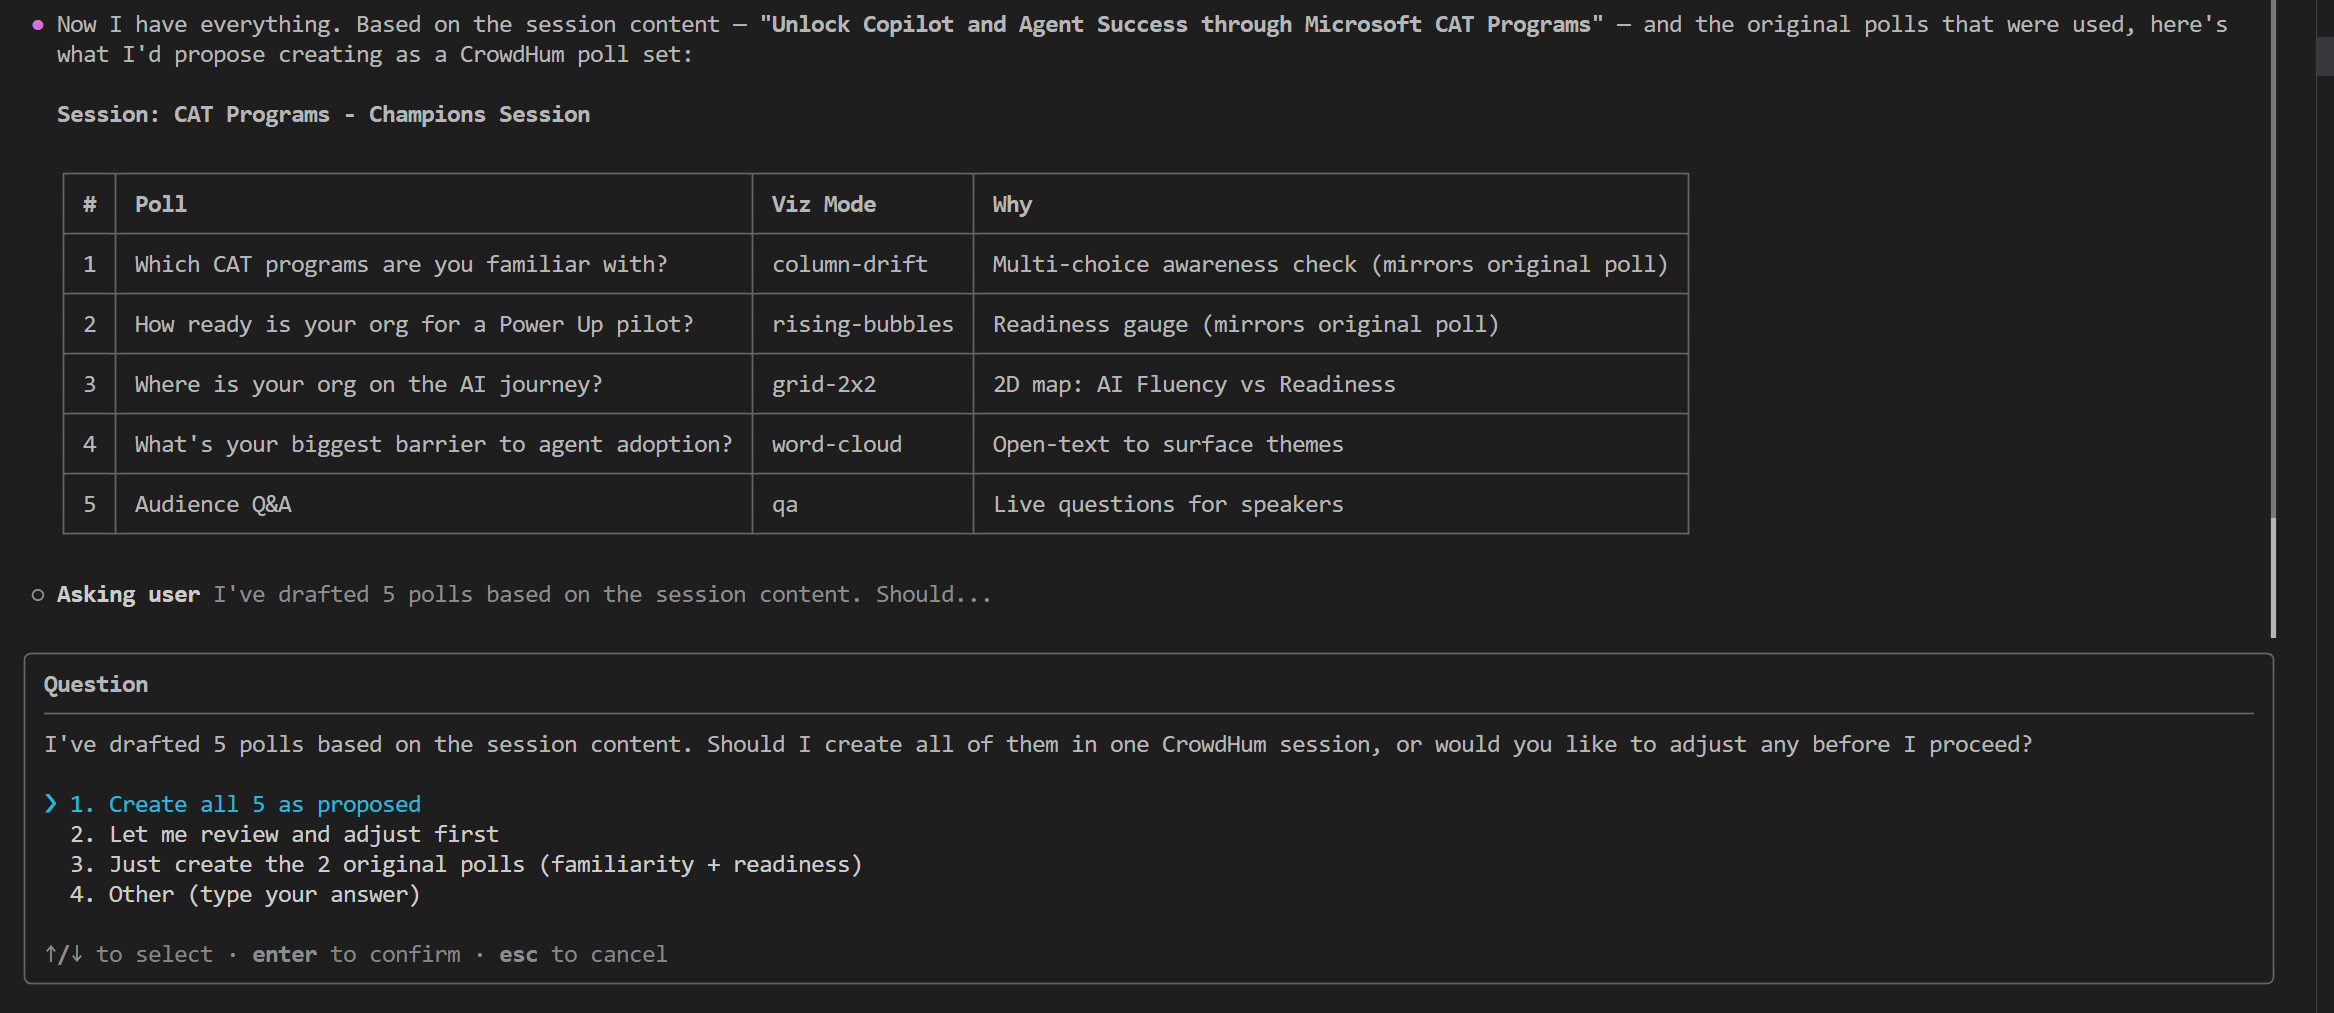This screenshot has width=2334, height=1013.
Task: Choose option 2 'Let me review and adjust first'
Action: point(284,834)
